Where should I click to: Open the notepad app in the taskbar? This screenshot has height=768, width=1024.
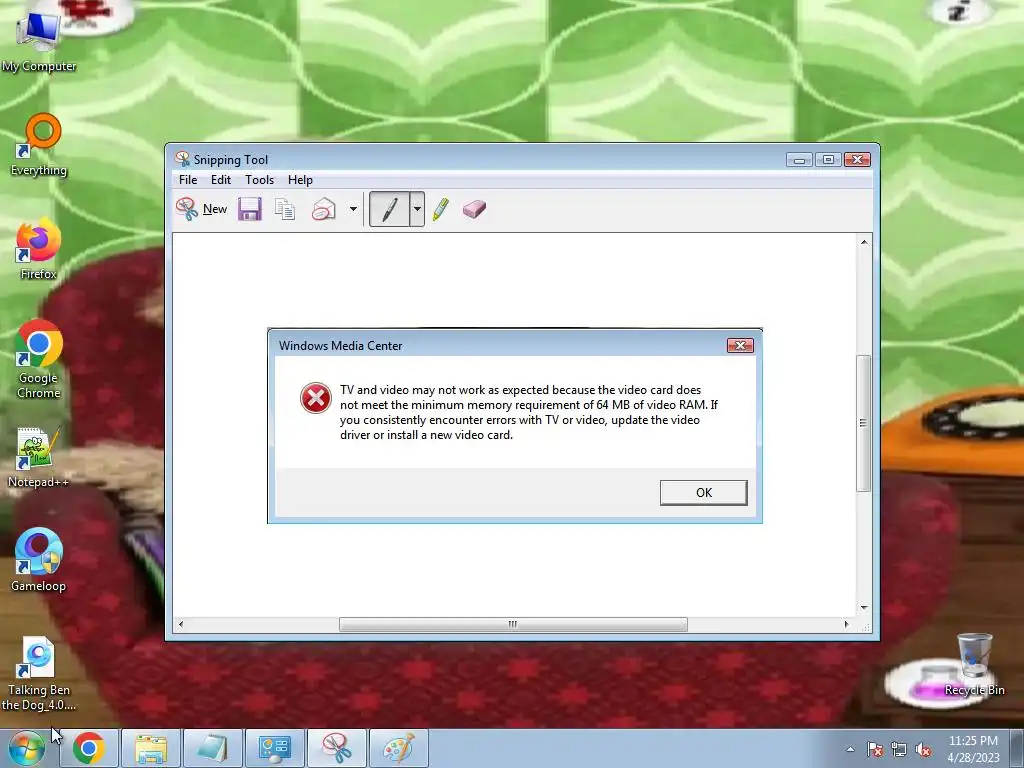point(213,748)
